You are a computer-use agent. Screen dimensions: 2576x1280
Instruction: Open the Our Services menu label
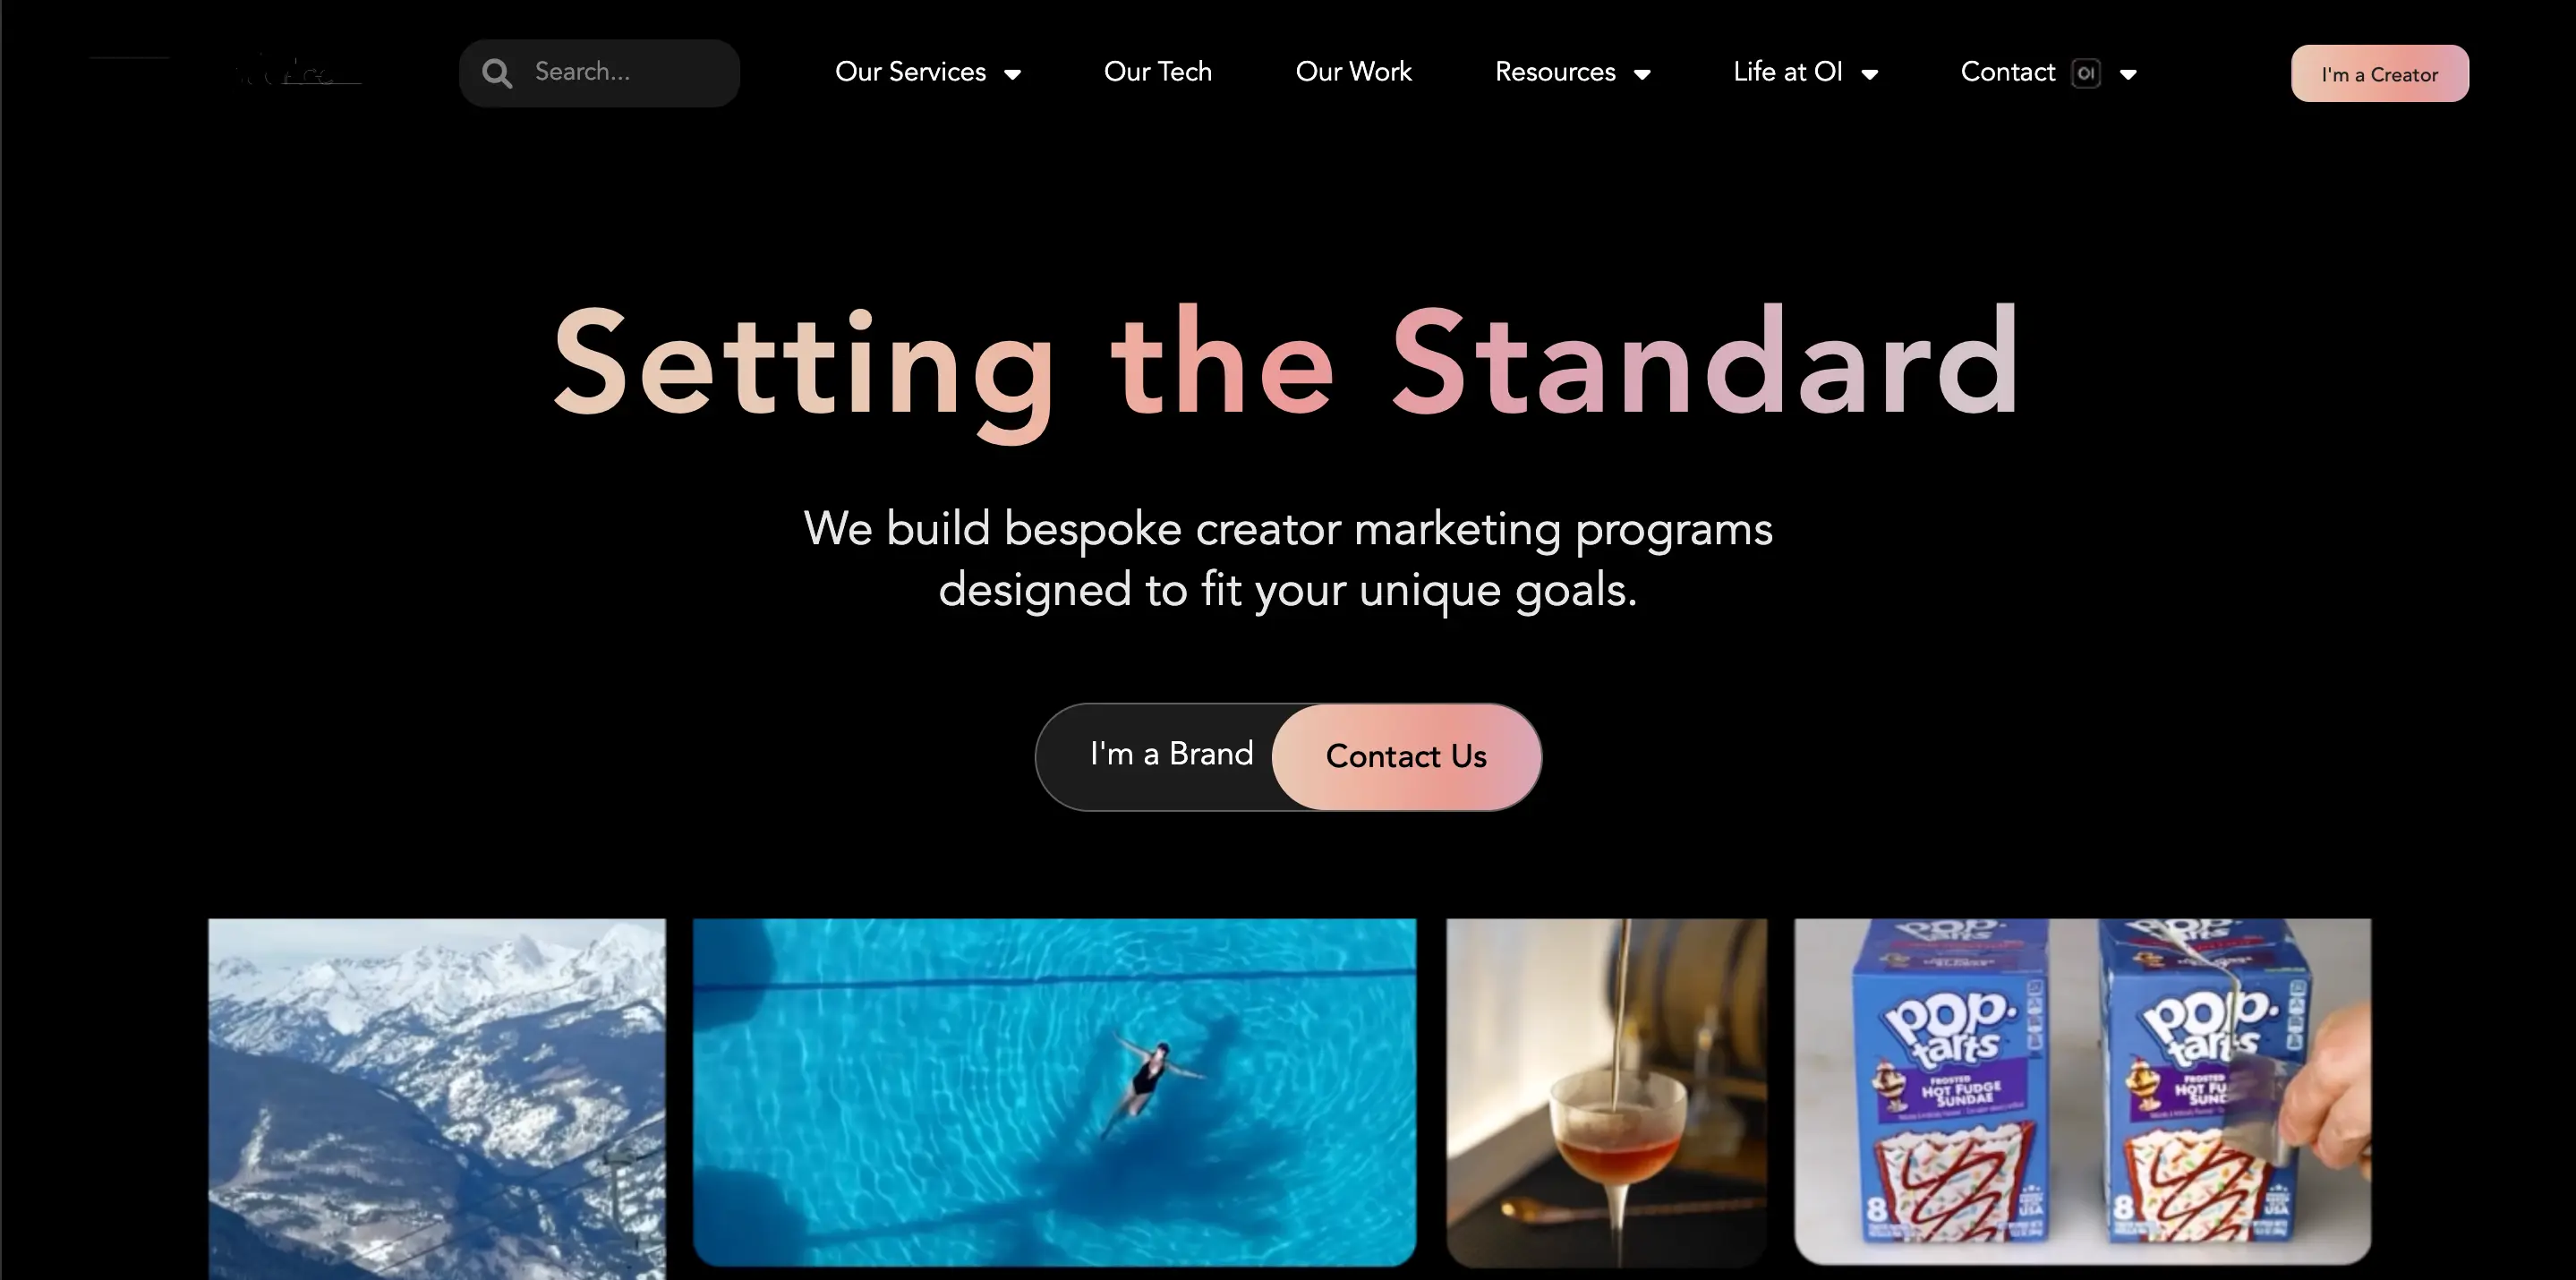pos(910,72)
